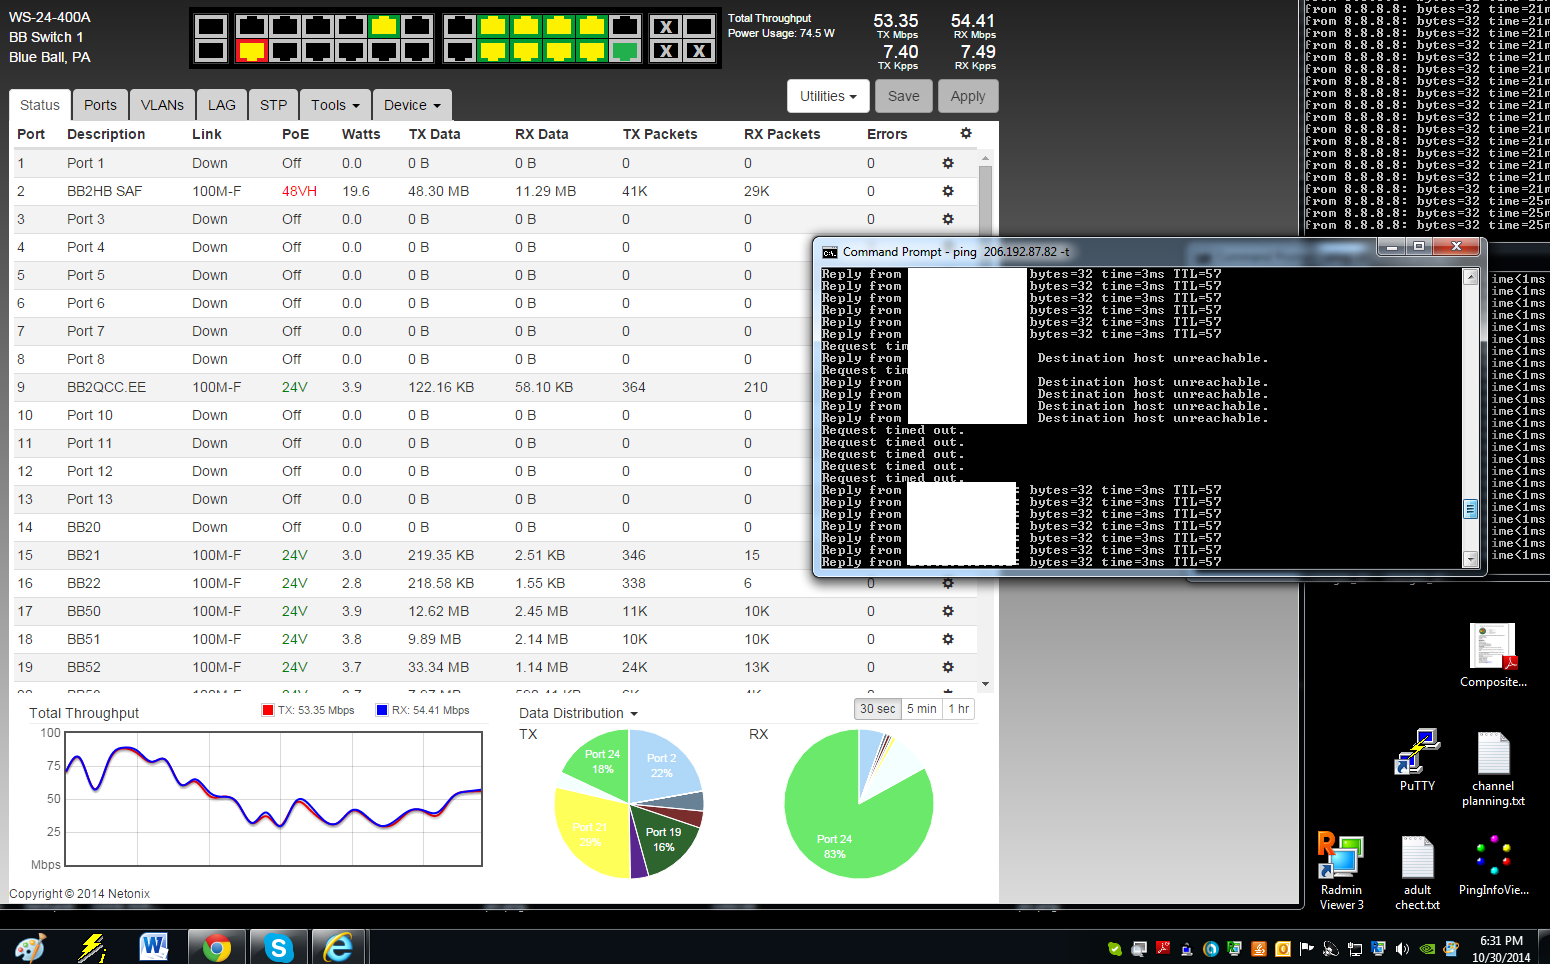Image resolution: width=1550 pixels, height=964 pixels.
Task: Select the red-highlighted port in switch diagram
Action: coord(252,50)
